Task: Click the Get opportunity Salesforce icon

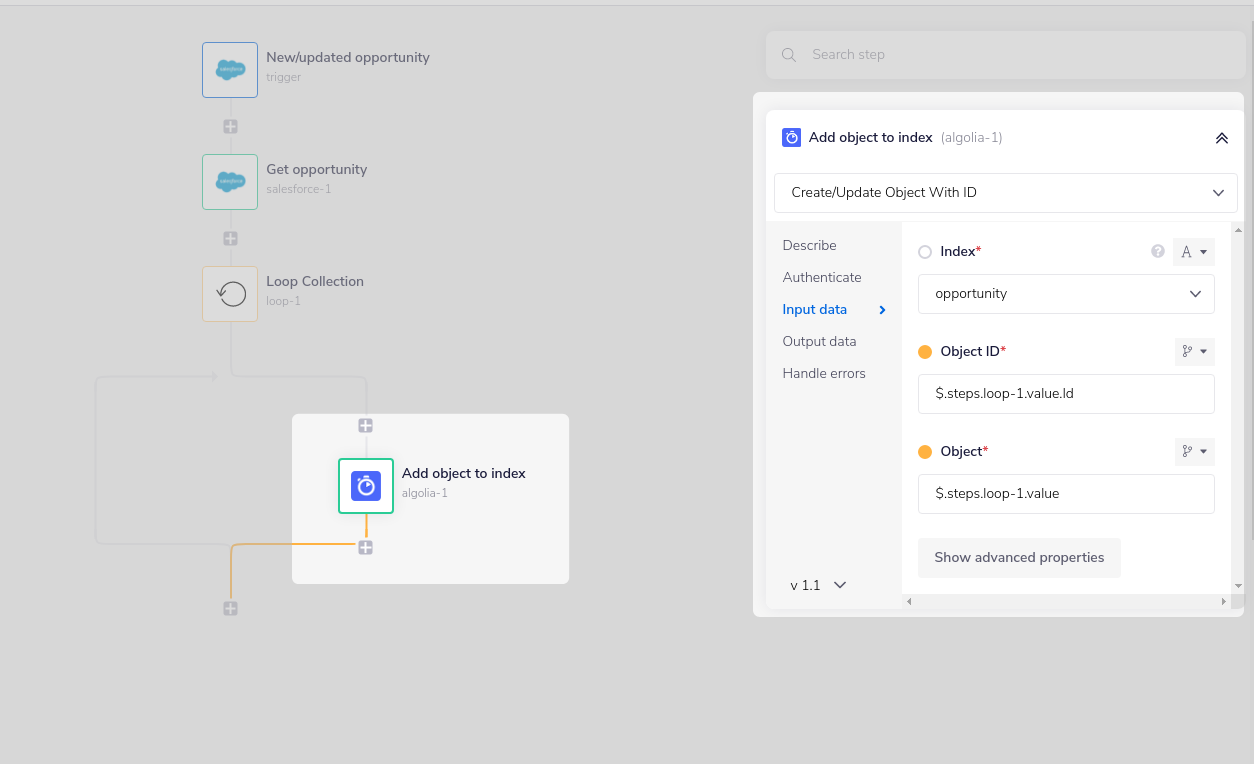Action: click(229, 182)
